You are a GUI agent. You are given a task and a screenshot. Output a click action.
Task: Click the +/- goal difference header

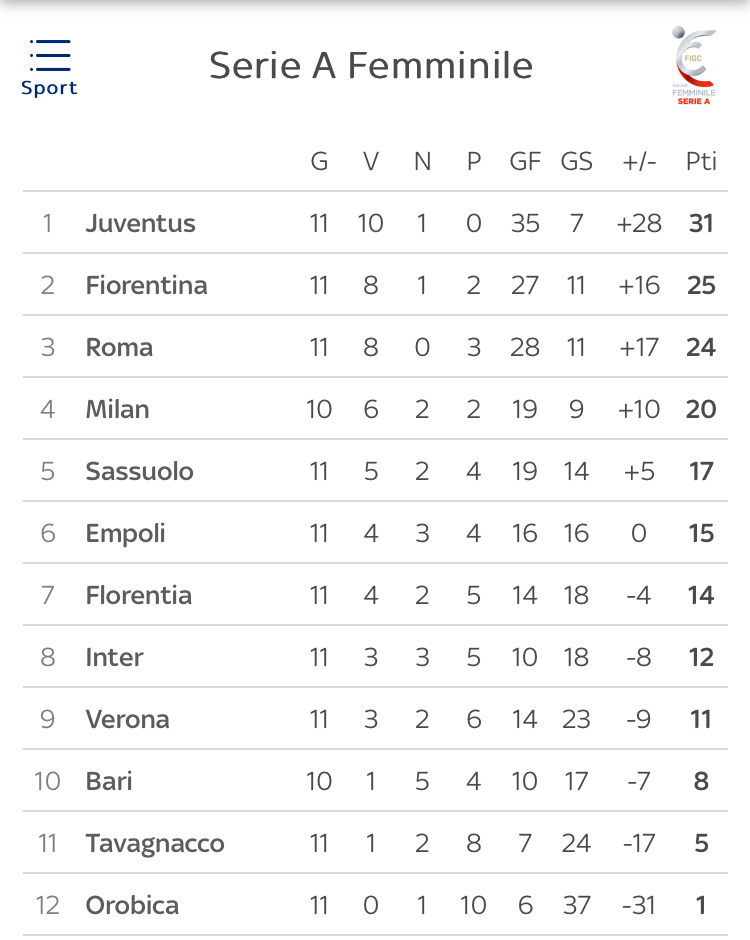639,162
